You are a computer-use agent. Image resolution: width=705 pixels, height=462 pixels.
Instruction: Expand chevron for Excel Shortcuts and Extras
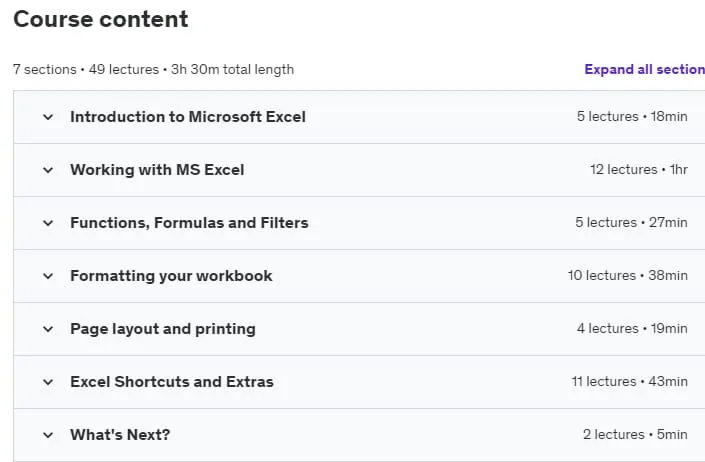pyautogui.click(x=48, y=382)
